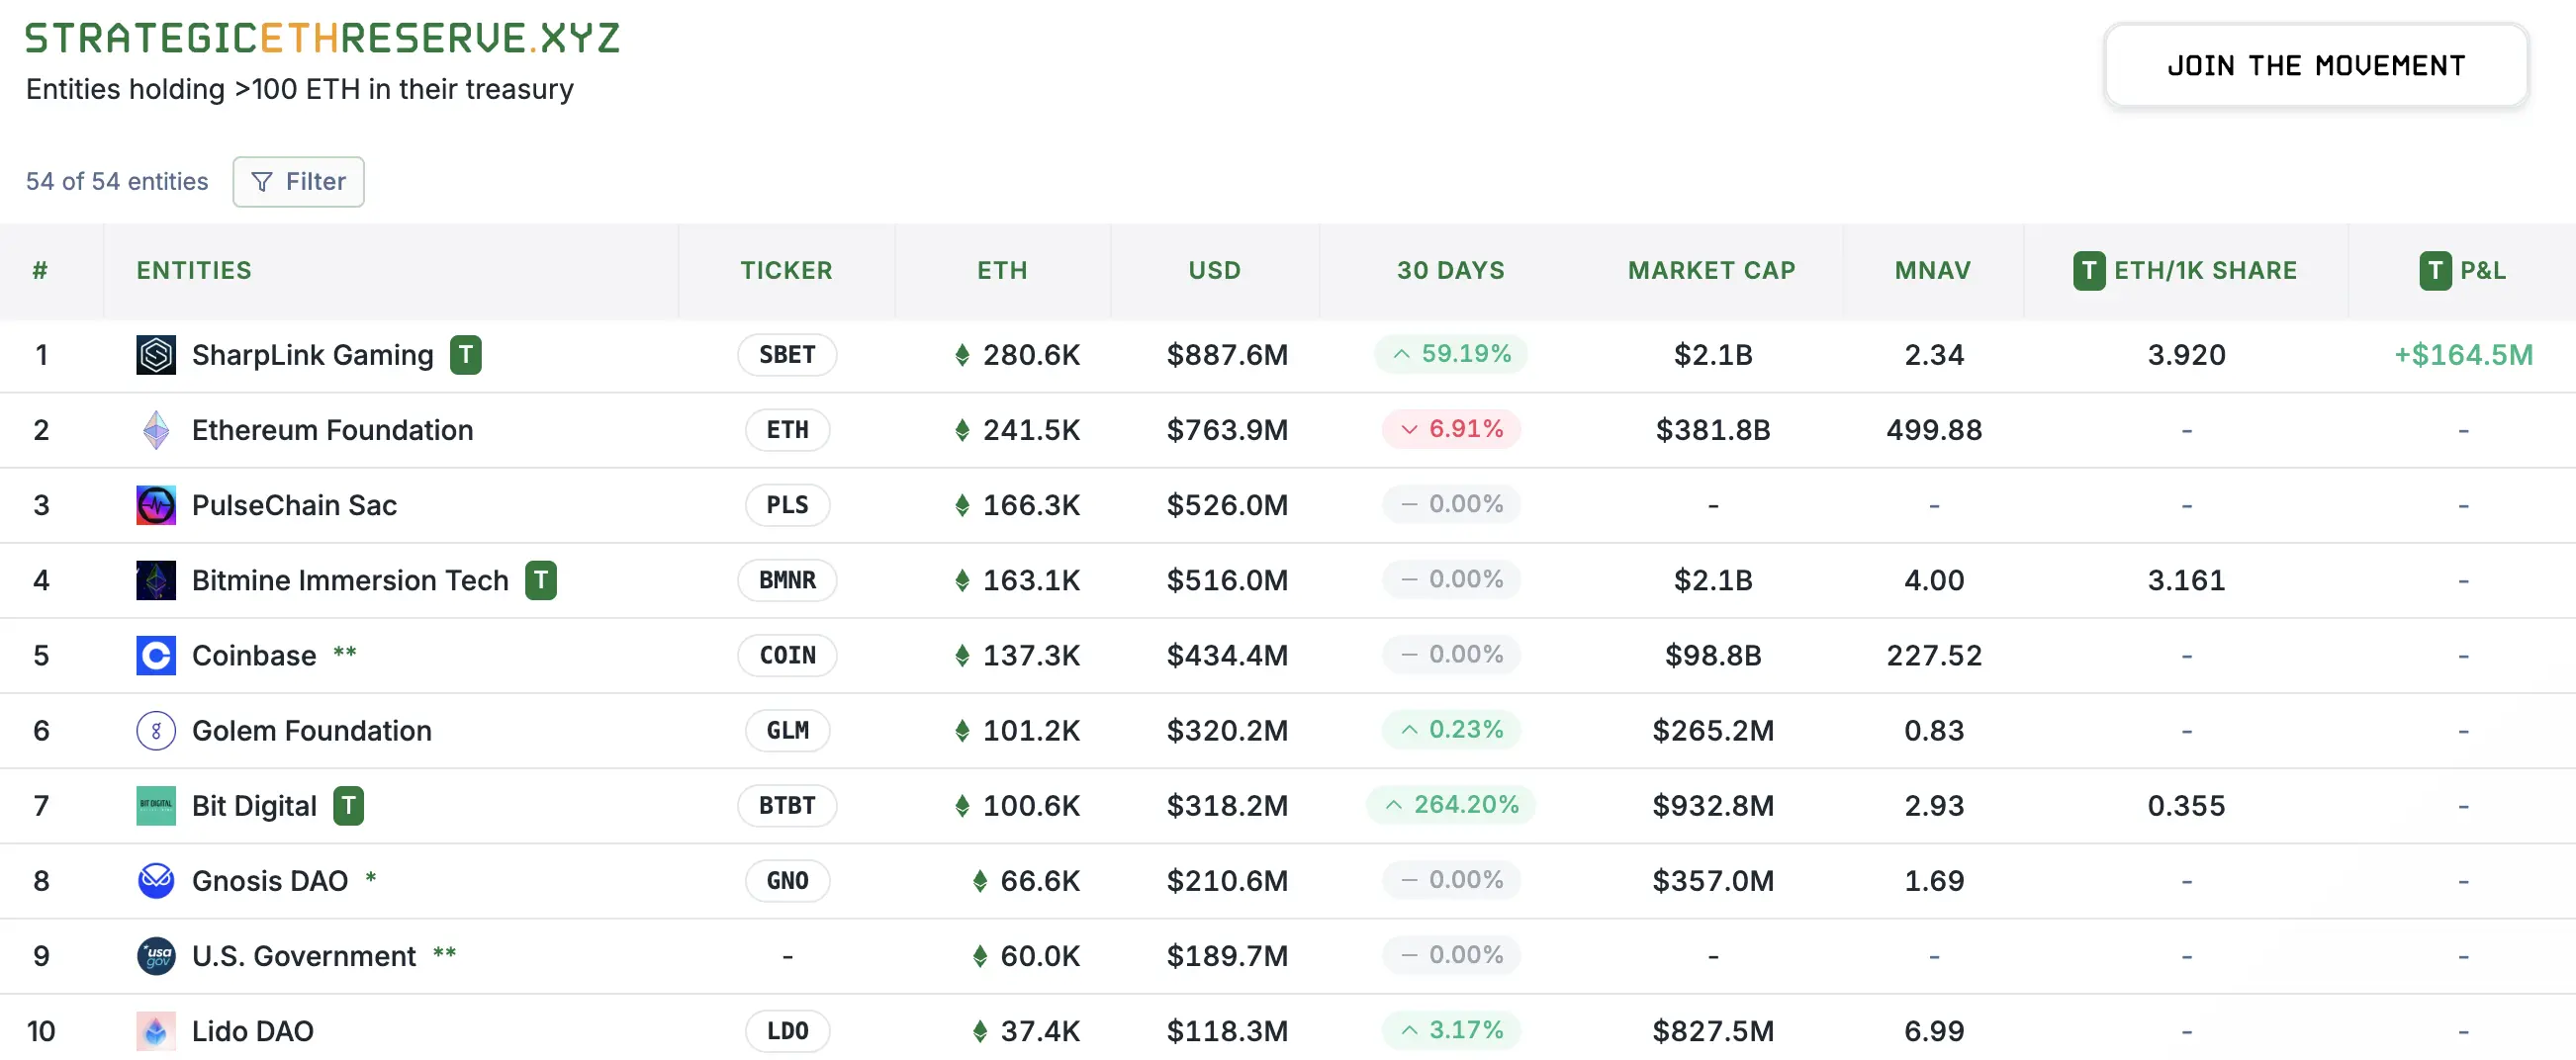Open the Filter options
This screenshot has height=1060, width=2576.
point(298,182)
